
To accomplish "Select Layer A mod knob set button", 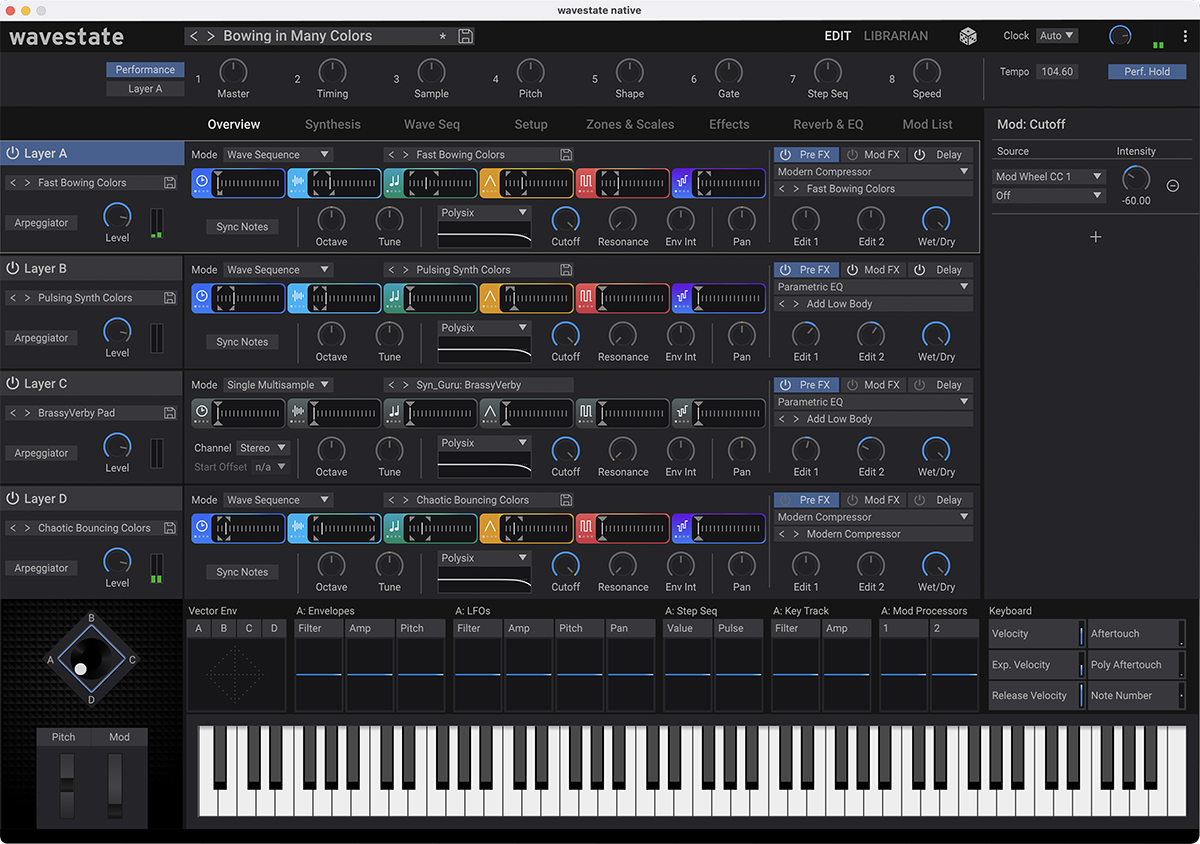I will click(145, 89).
